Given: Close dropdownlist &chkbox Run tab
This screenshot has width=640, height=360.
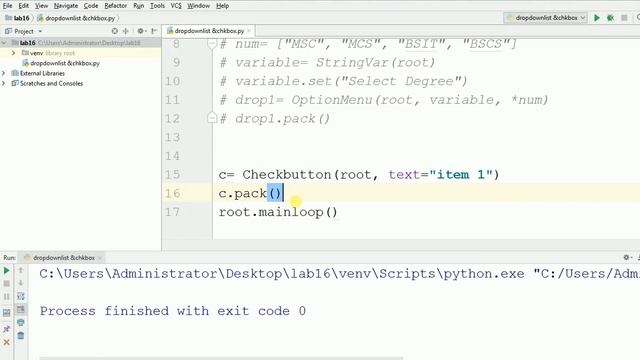Looking at the screenshot, I should (x=100, y=258).
